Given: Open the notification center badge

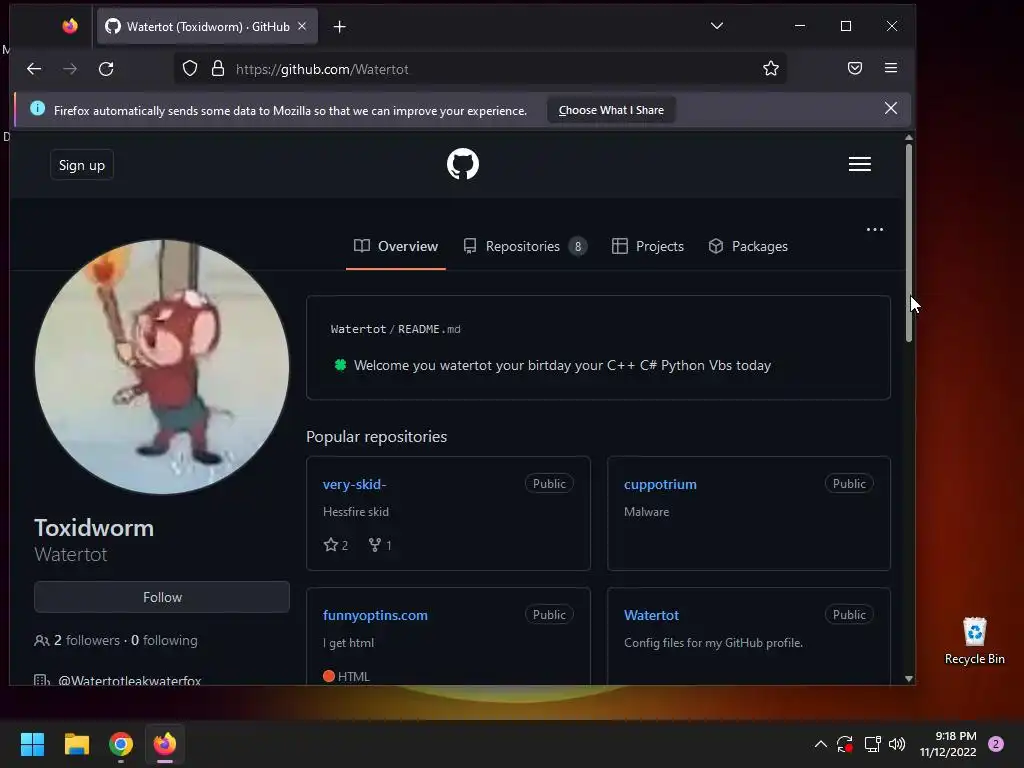Looking at the screenshot, I should coord(995,744).
